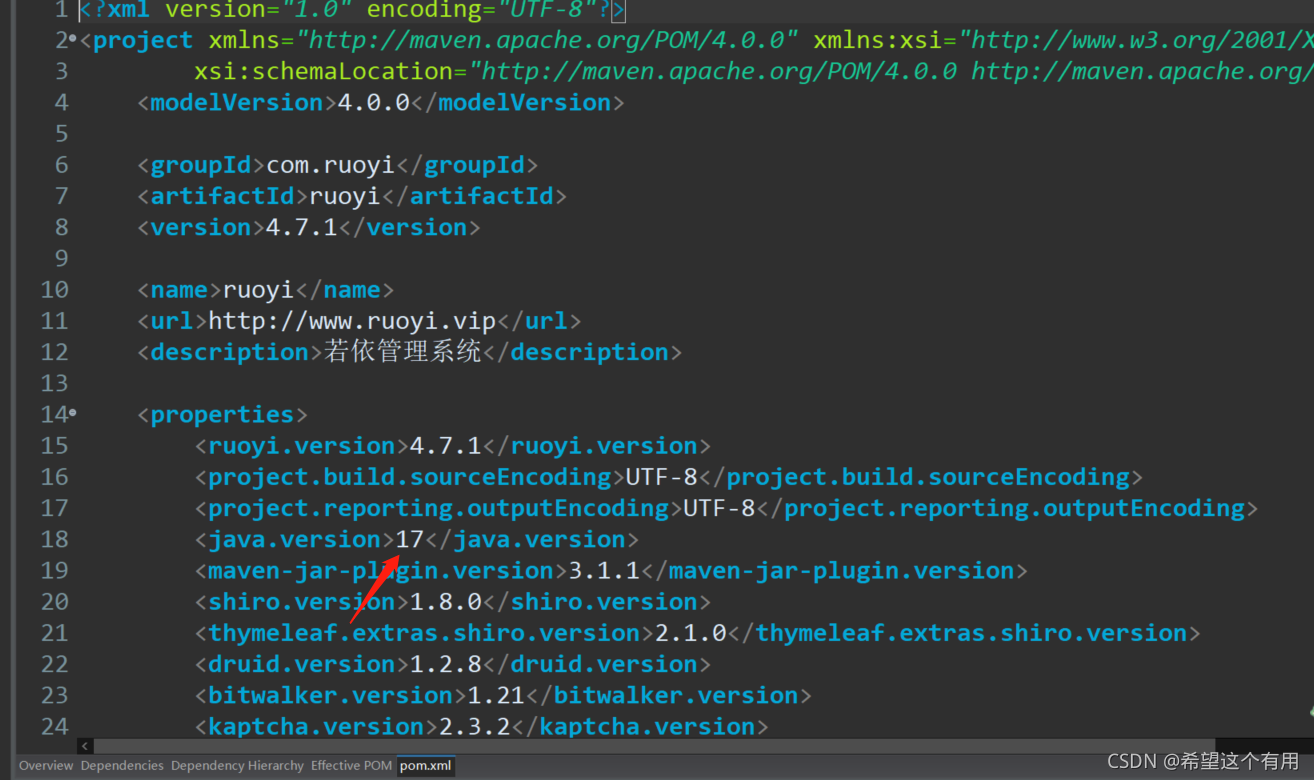The image size is (1314, 780).
Task: Click the bitwalker.version value 1.21
Action: (x=497, y=696)
